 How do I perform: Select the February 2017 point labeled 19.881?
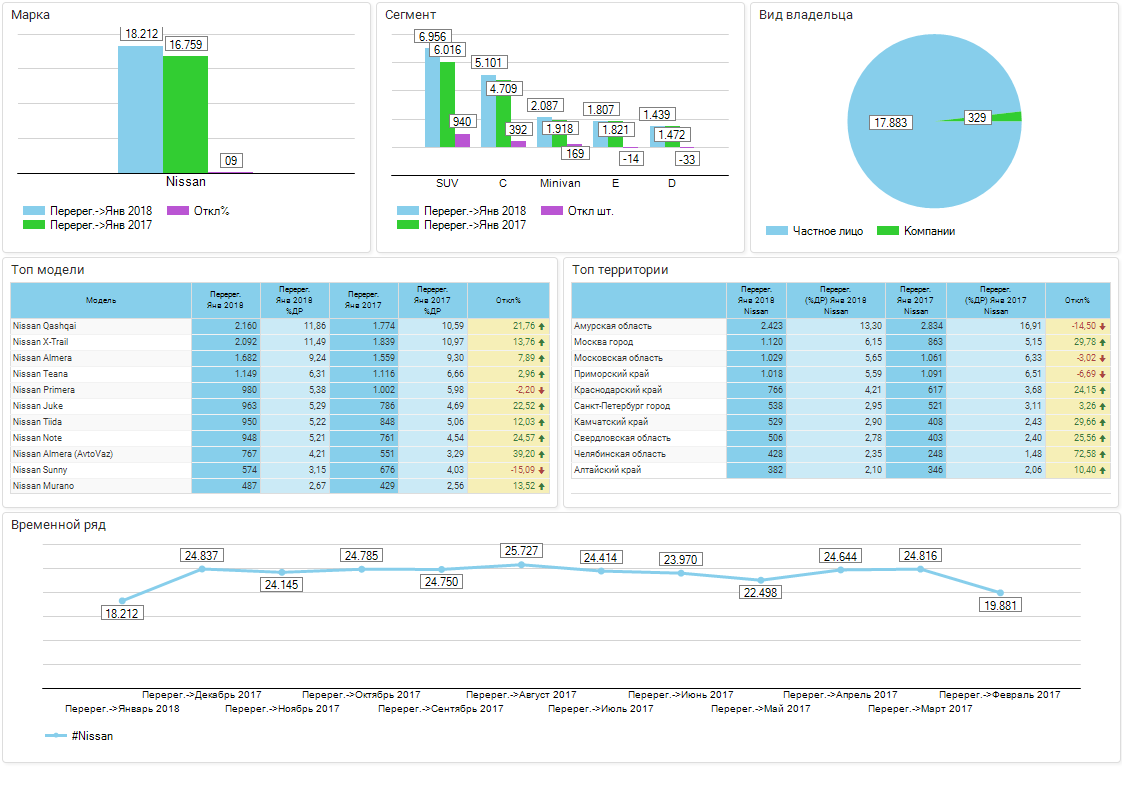1000,593
